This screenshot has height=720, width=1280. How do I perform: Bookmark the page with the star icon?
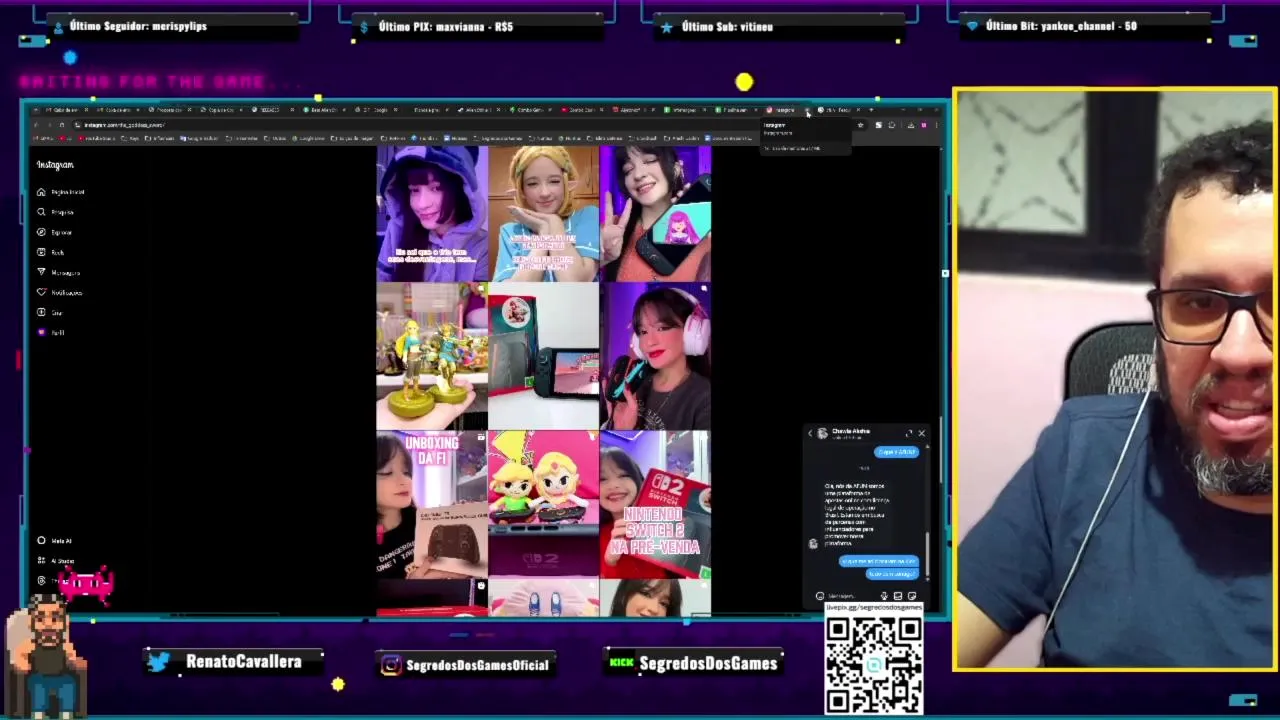(860, 125)
